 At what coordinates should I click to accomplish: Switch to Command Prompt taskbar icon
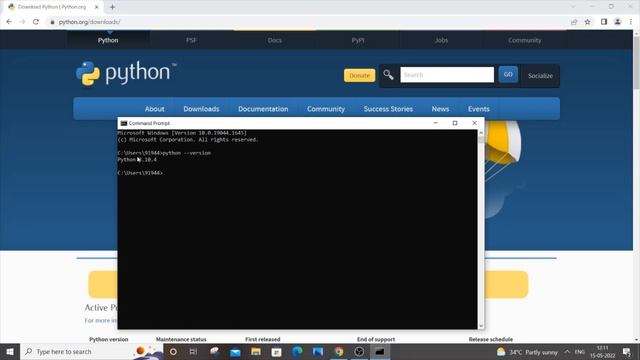coord(380,352)
